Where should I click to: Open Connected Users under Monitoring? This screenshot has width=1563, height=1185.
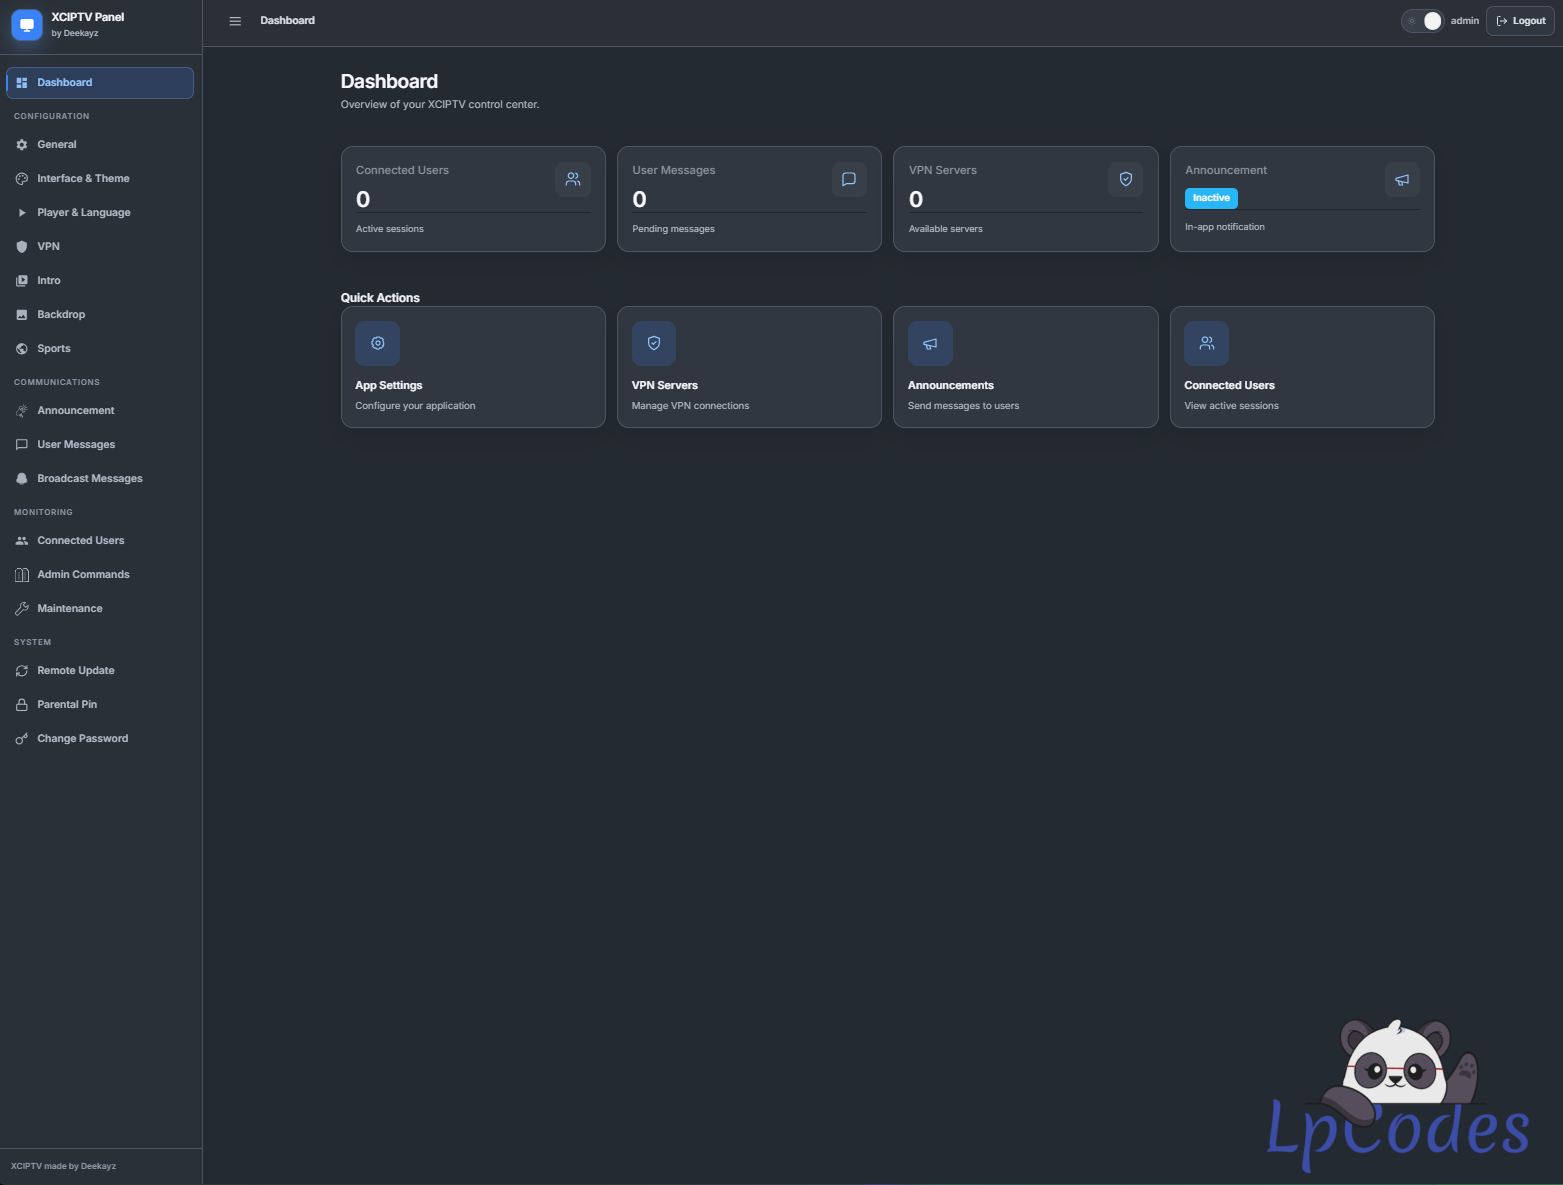tap(100, 541)
